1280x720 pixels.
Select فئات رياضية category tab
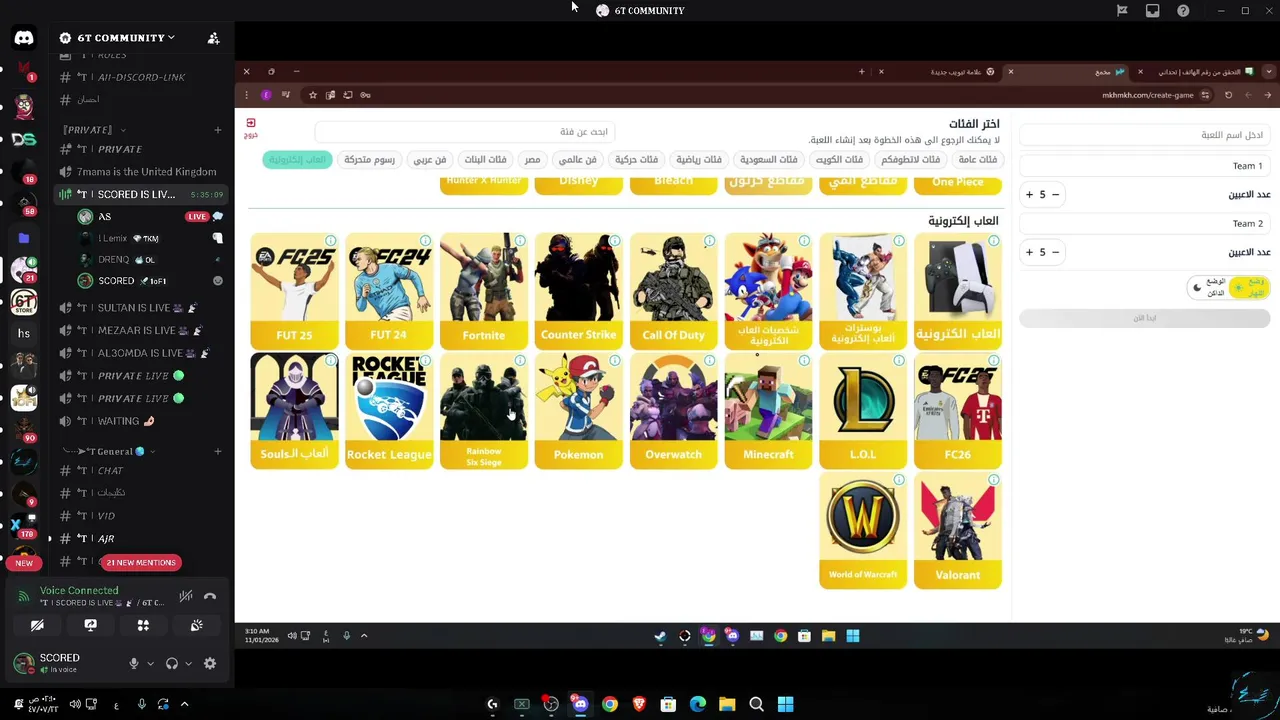point(699,160)
